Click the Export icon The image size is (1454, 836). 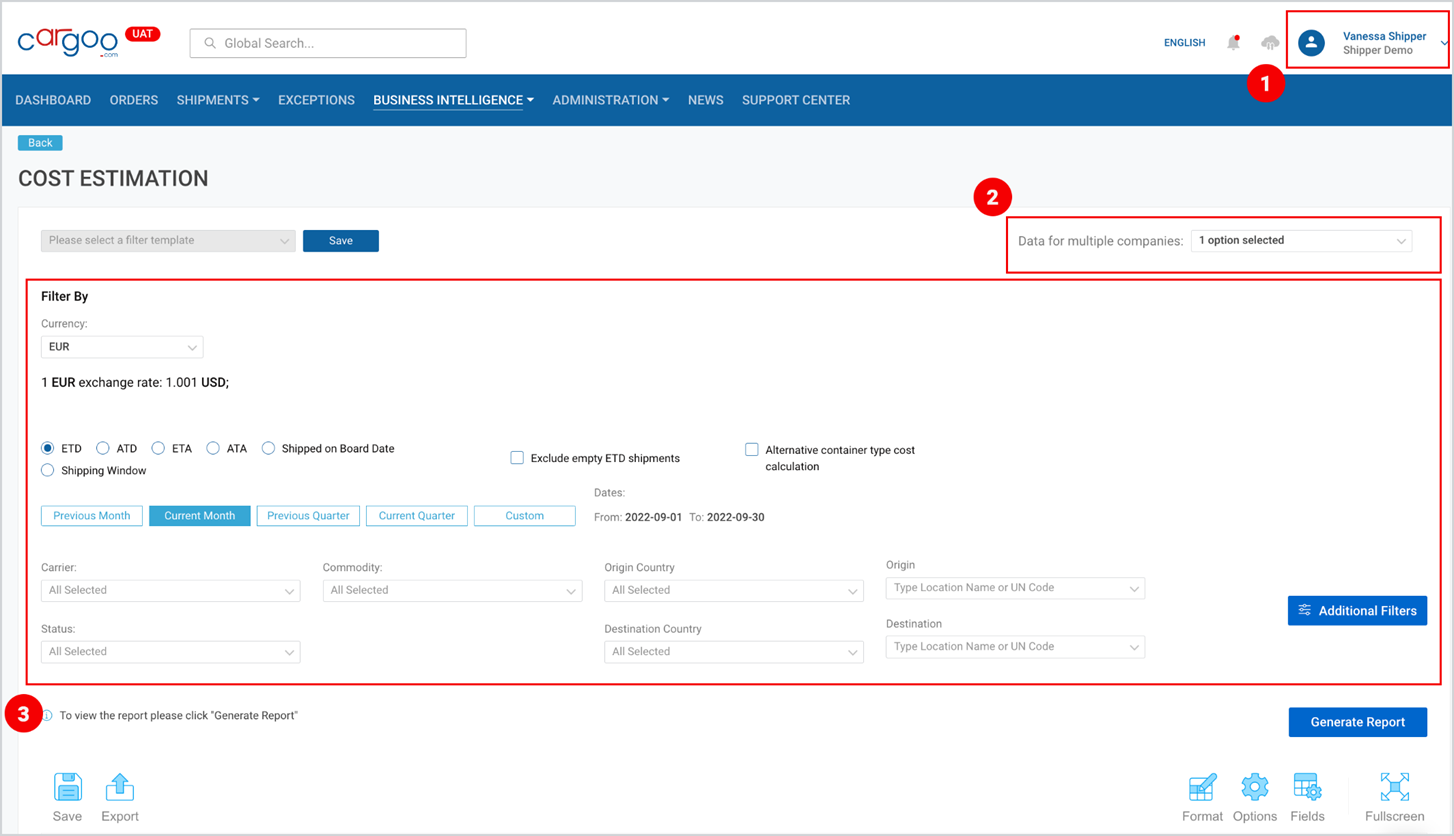(120, 787)
